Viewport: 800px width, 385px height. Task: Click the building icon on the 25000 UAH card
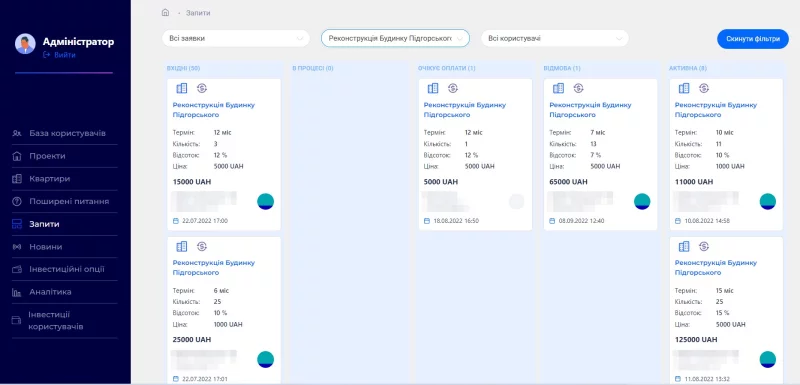click(182, 246)
